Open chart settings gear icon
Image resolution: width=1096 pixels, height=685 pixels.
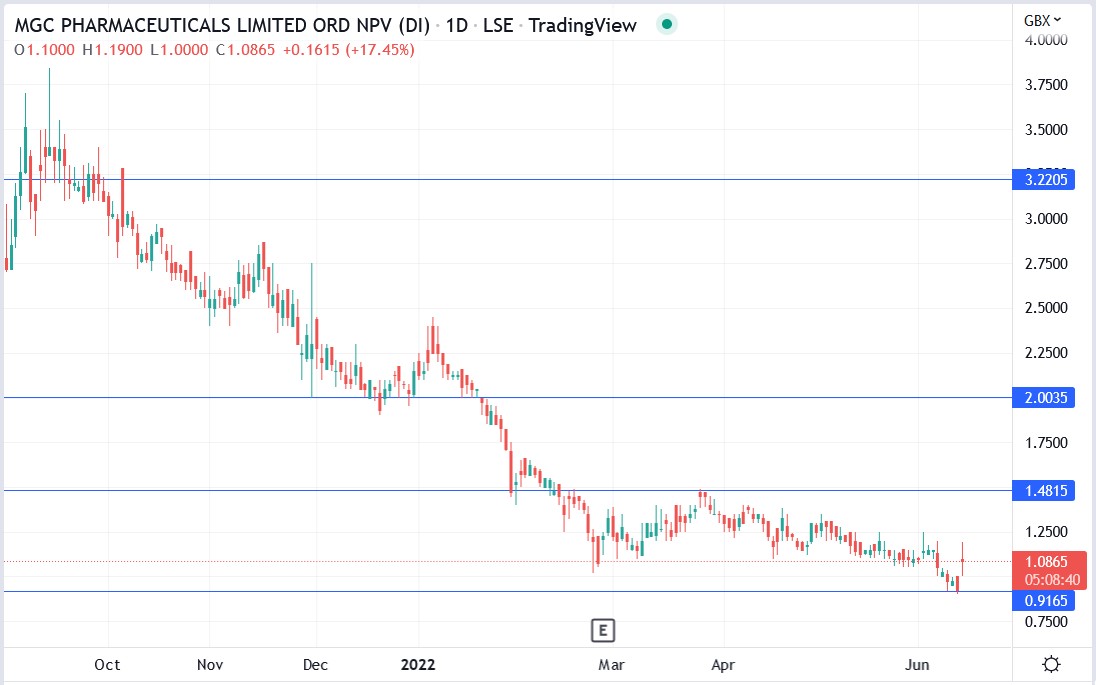point(1051,664)
